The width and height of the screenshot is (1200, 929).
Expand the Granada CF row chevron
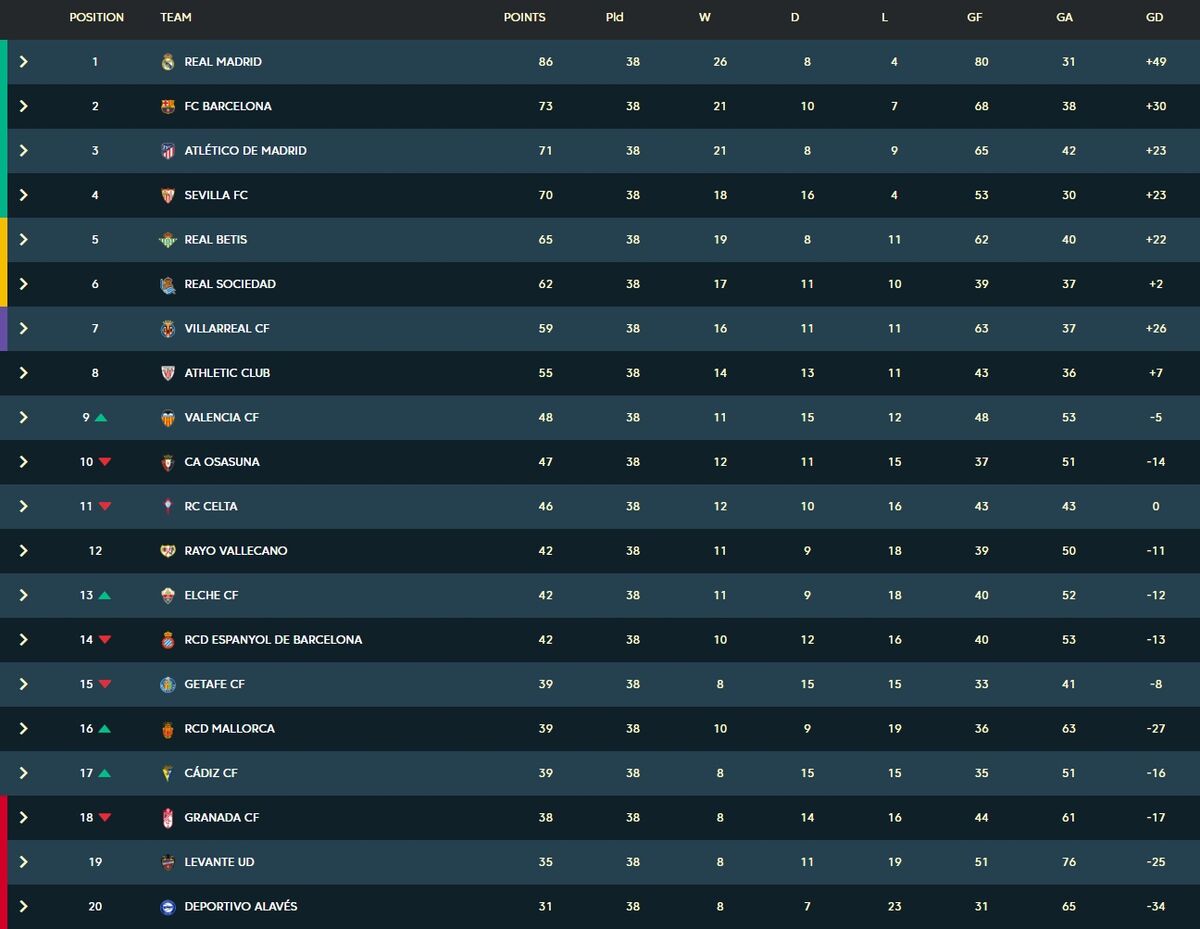point(23,818)
